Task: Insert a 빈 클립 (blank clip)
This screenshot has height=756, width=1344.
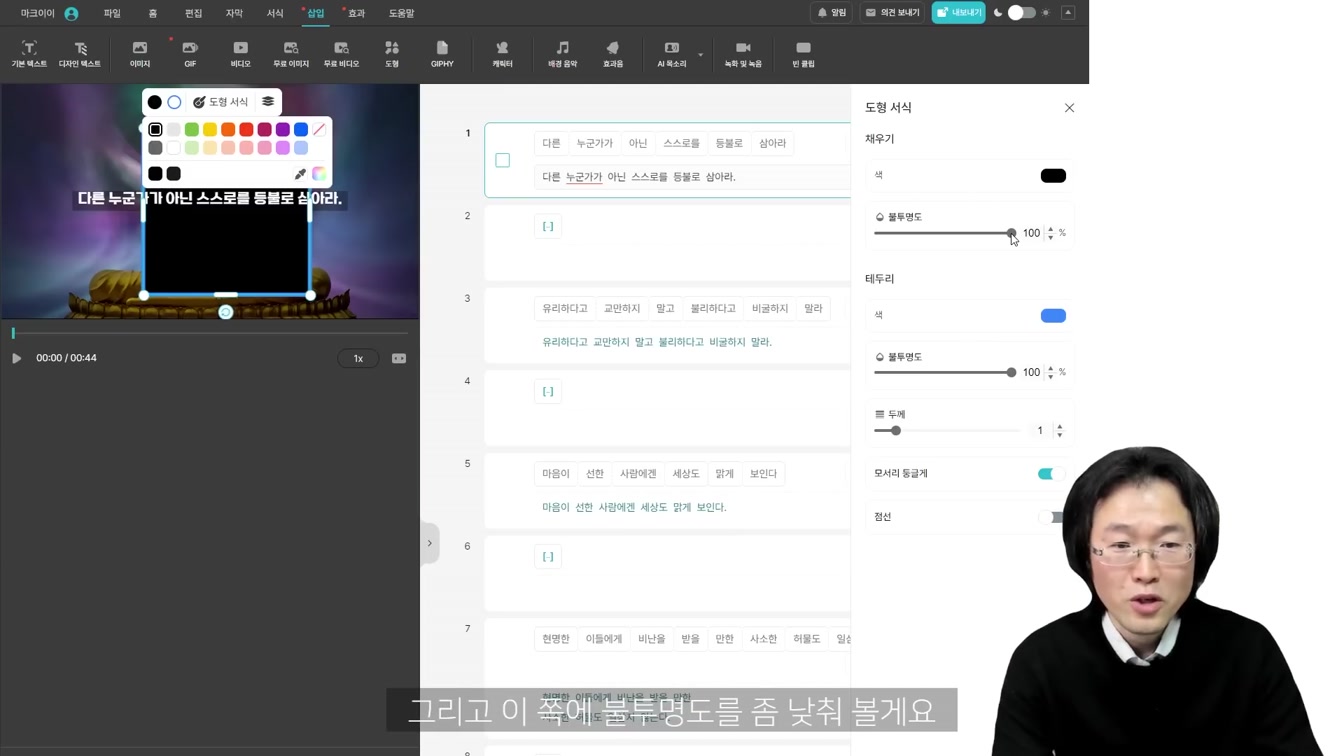Action: point(803,54)
